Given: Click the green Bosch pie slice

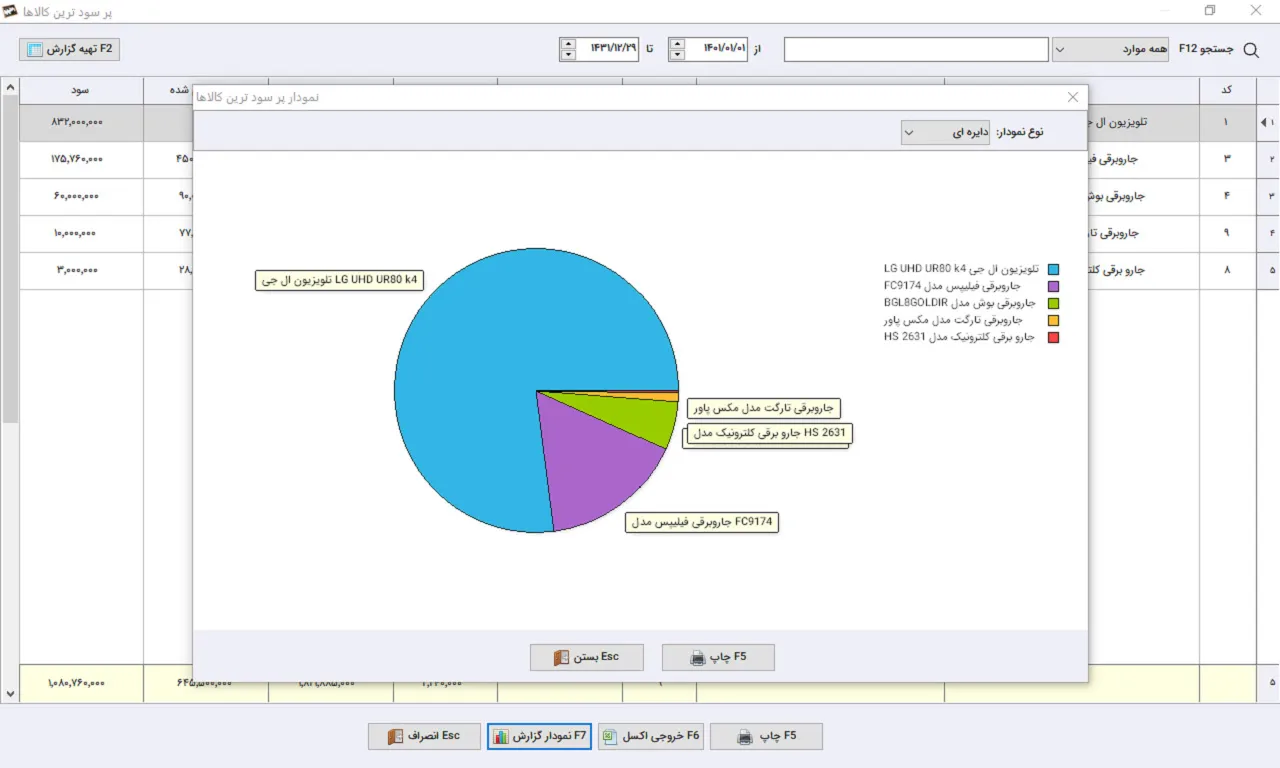Looking at the screenshot, I should [635, 415].
